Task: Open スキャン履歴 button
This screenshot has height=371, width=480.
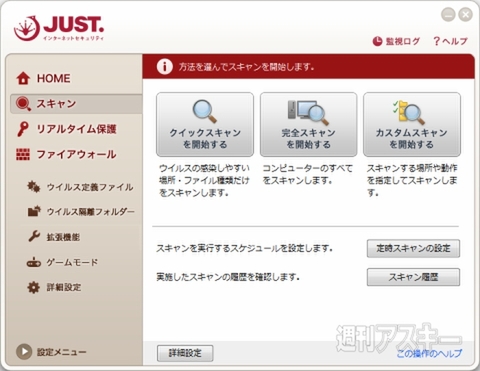Action: (x=413, y=277)
